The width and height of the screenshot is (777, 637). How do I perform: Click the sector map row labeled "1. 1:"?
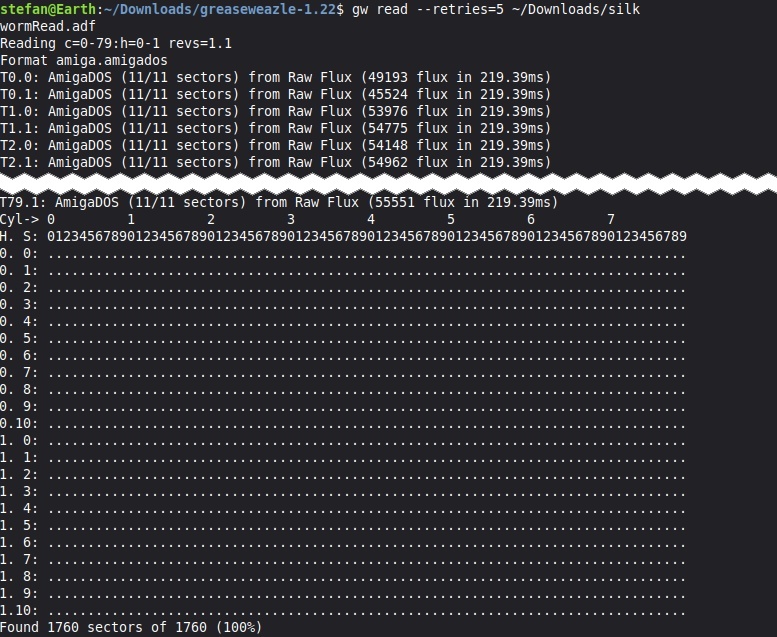click(x=343, y=458)
